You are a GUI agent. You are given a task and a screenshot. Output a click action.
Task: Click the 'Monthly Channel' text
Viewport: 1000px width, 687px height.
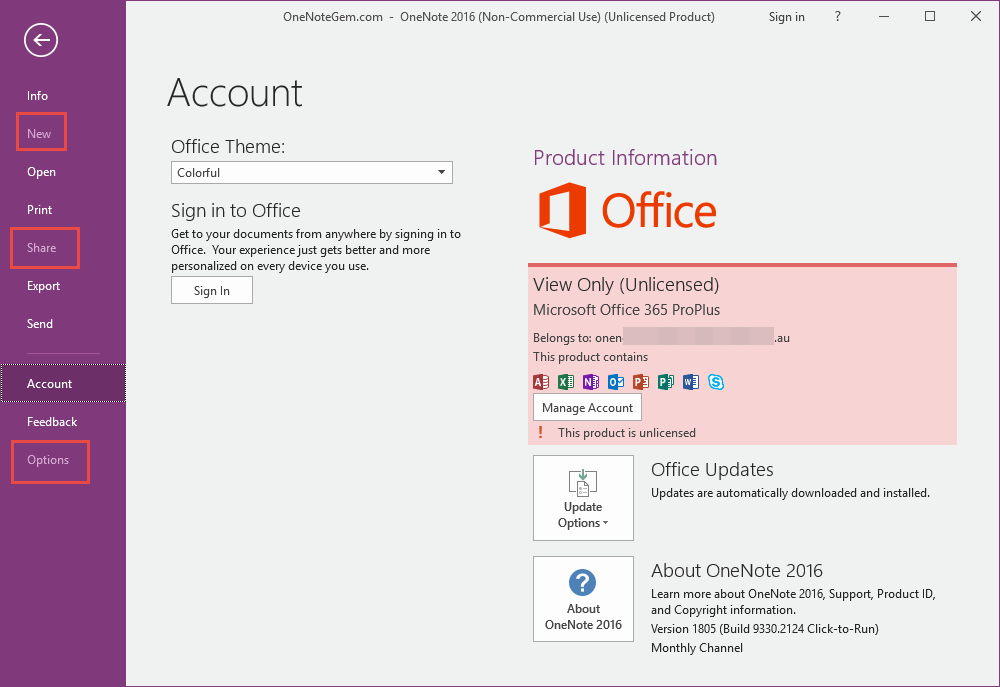[696, 648]
